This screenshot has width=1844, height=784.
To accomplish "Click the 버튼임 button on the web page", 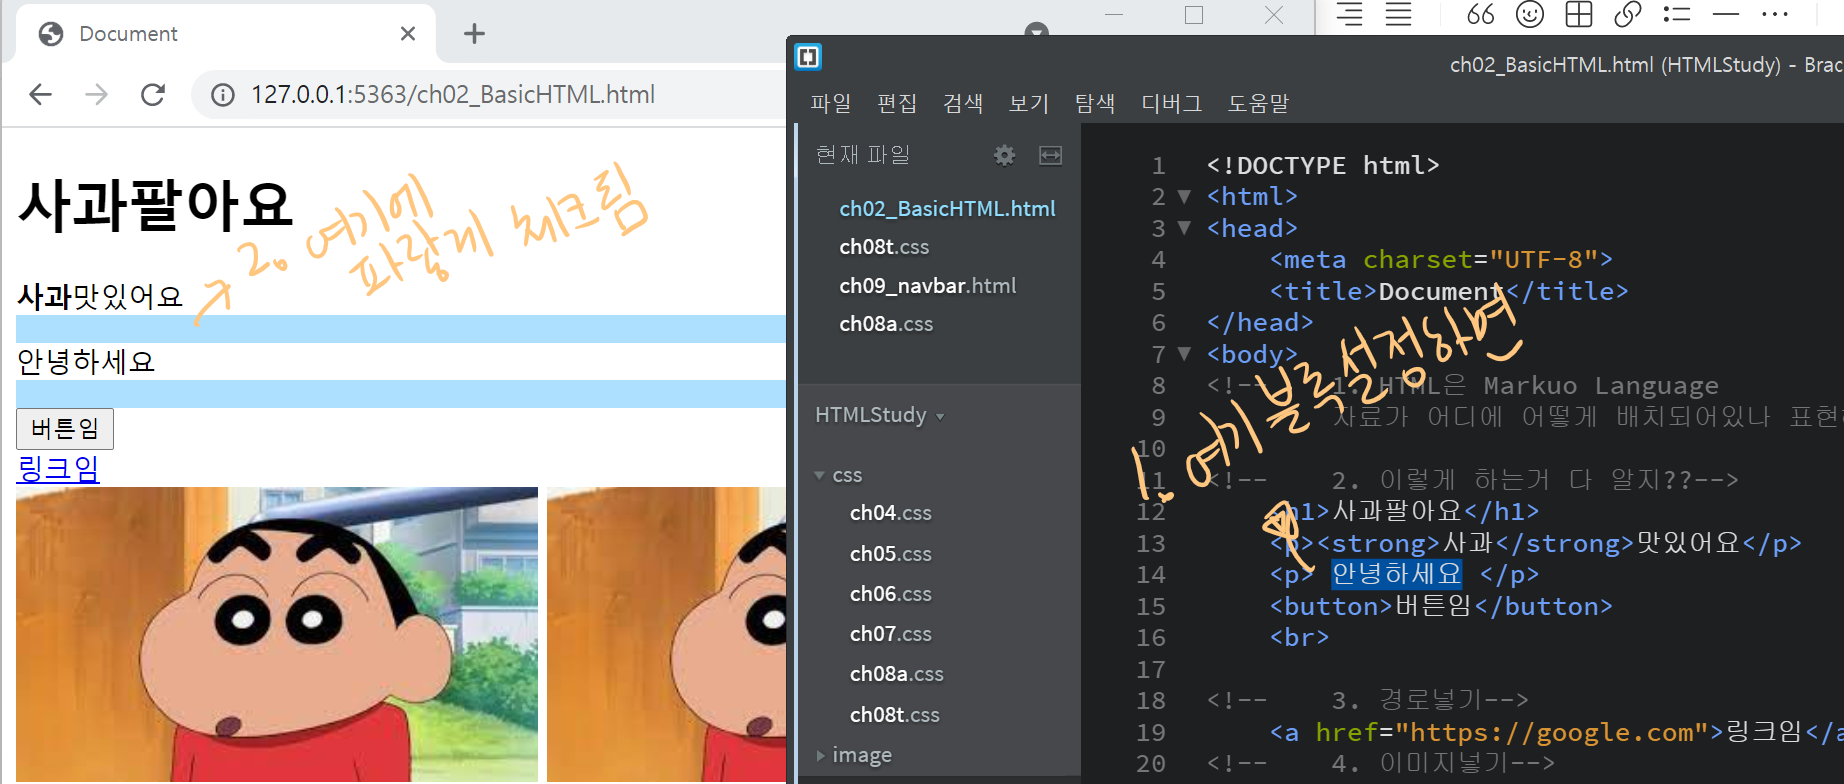I will tap(65, 429).
